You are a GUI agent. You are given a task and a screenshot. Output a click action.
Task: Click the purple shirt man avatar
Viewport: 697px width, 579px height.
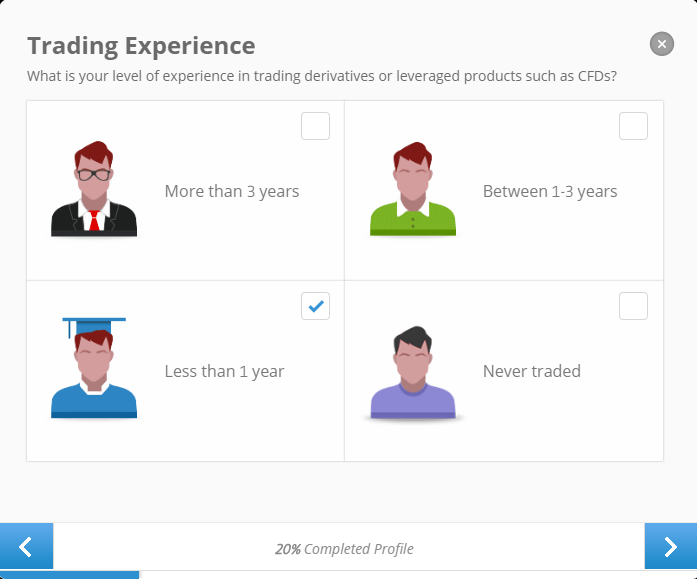(413, 372)
